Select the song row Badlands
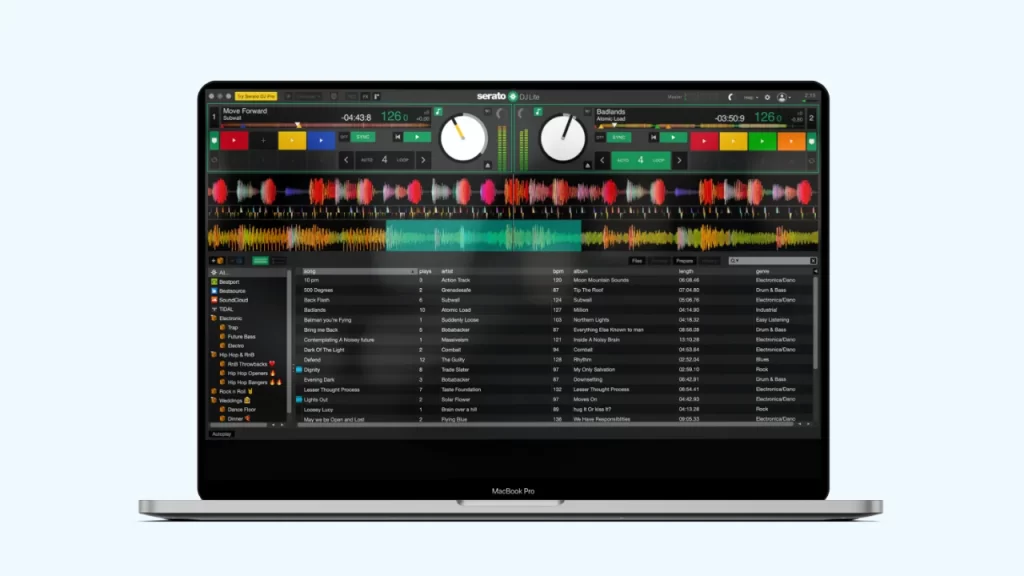 (555, 310)
